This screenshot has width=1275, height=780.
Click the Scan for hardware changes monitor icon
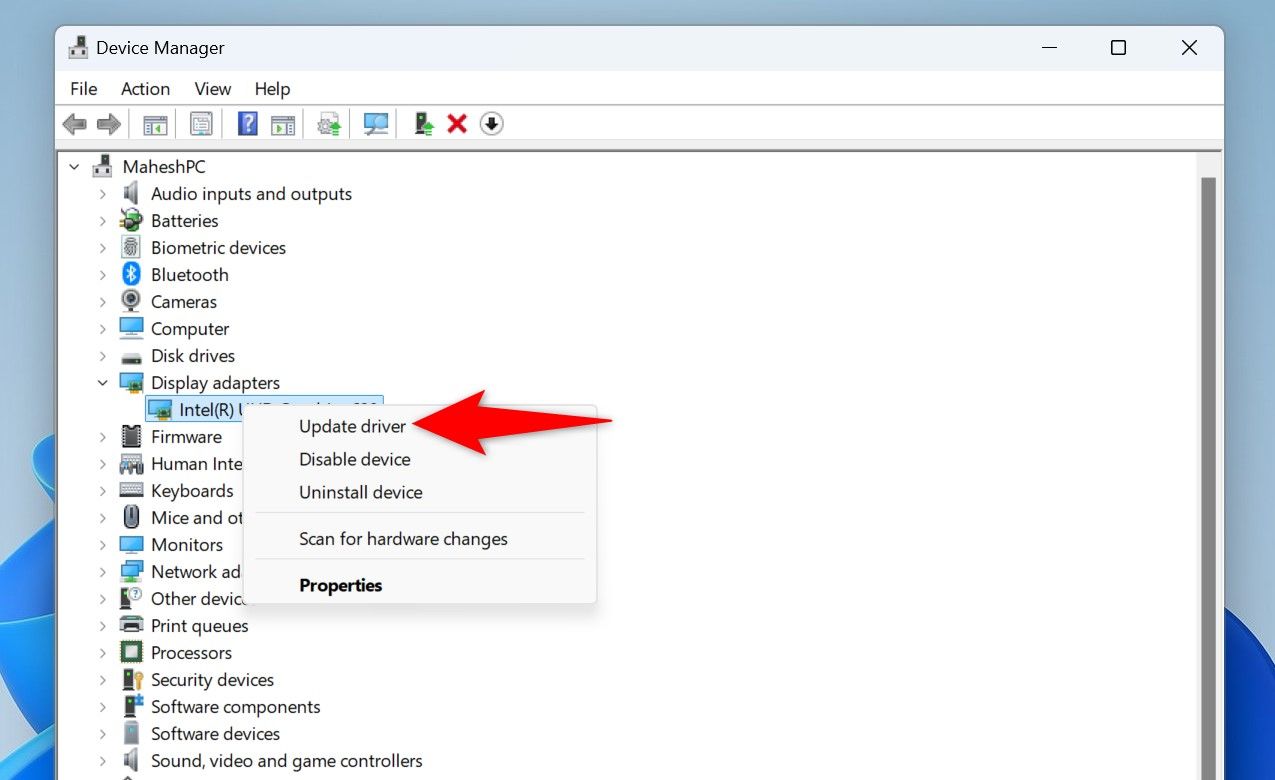(376, 124)
